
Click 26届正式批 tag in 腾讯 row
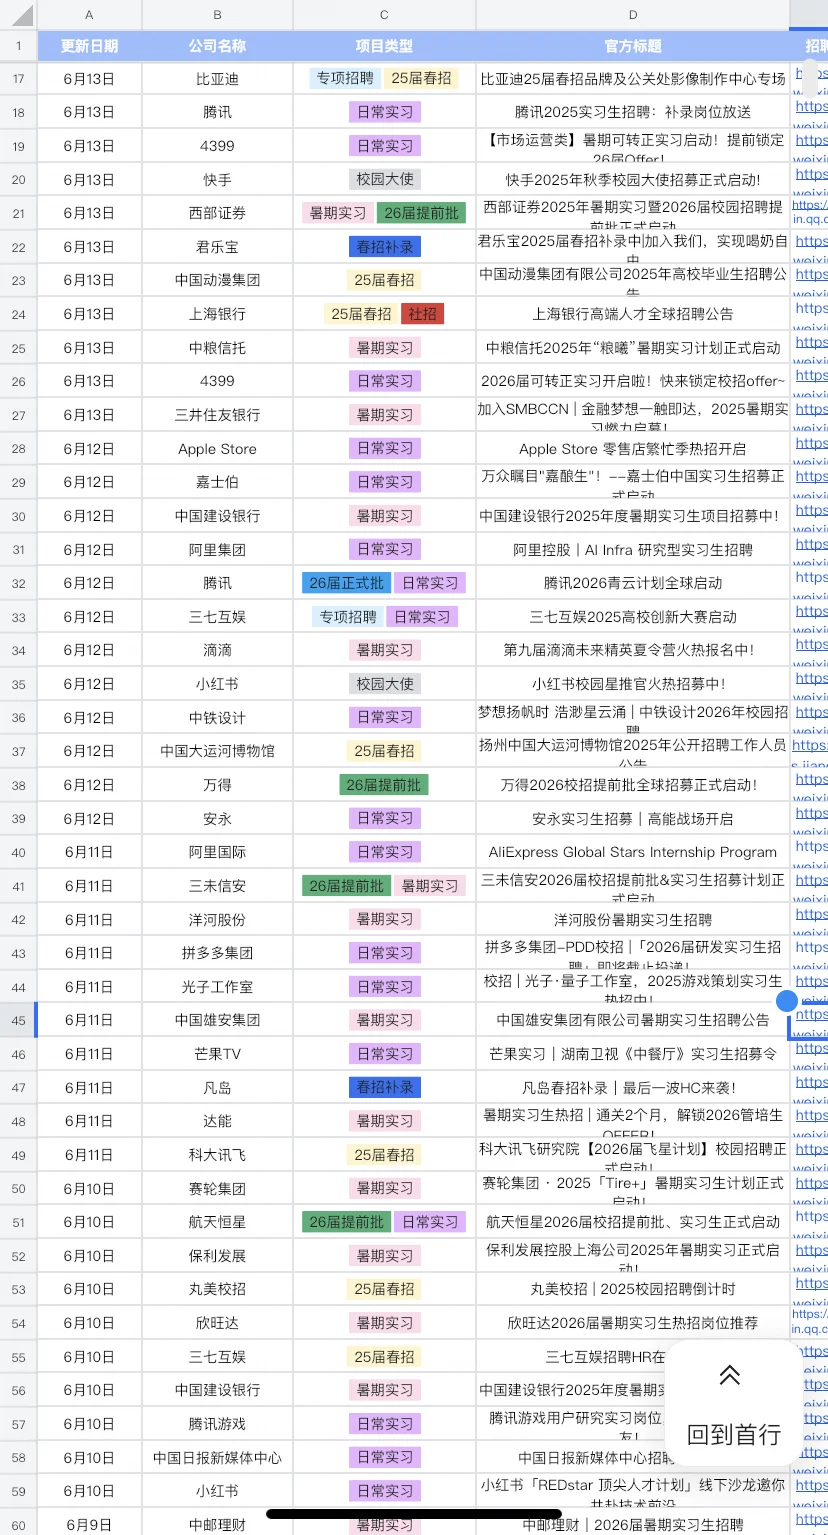tap(346, 583)
